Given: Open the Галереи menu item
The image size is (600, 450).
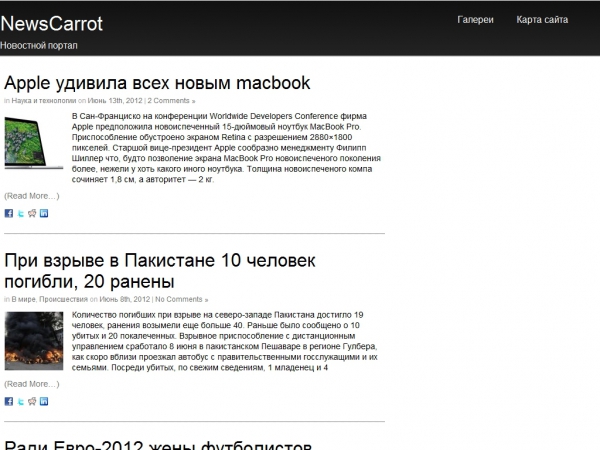Looking at the screenshot, I should (x=475, y=20).
